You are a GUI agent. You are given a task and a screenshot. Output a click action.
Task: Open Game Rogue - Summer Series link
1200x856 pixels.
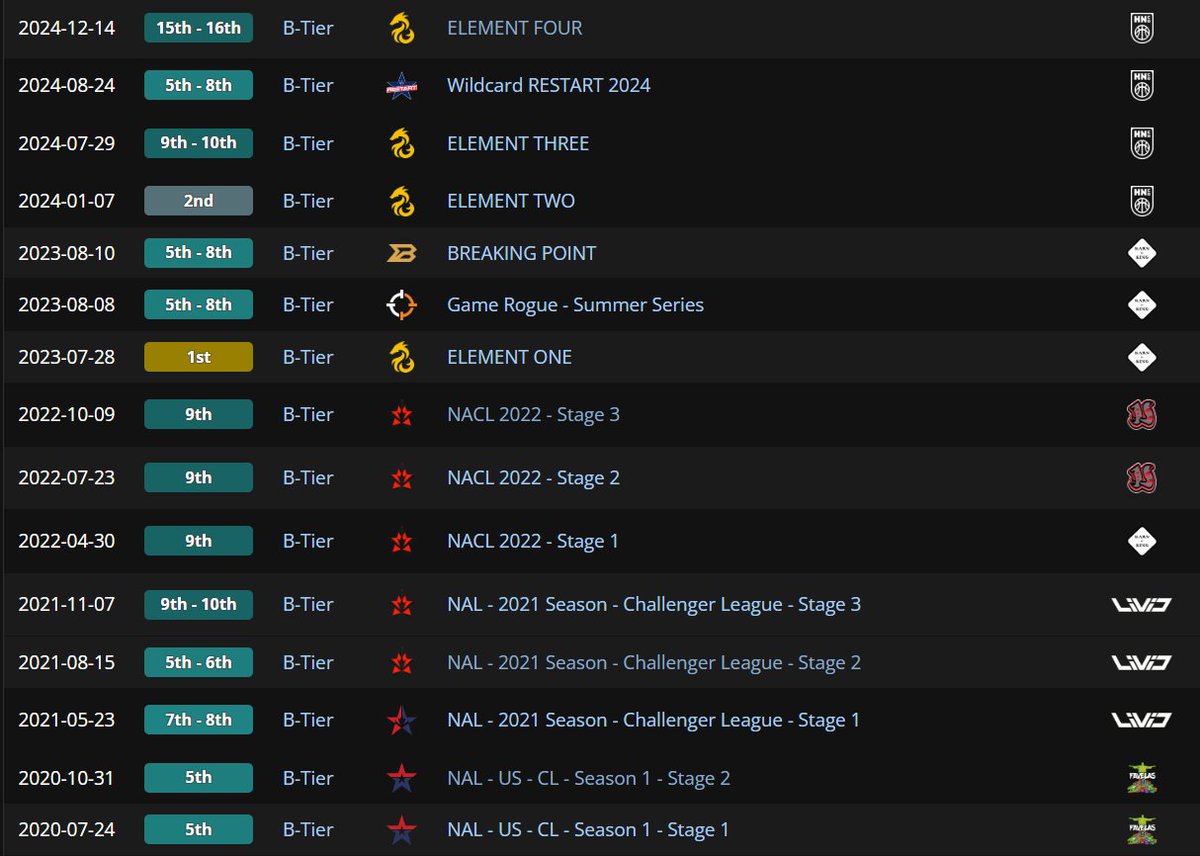[x=575, y=305]
